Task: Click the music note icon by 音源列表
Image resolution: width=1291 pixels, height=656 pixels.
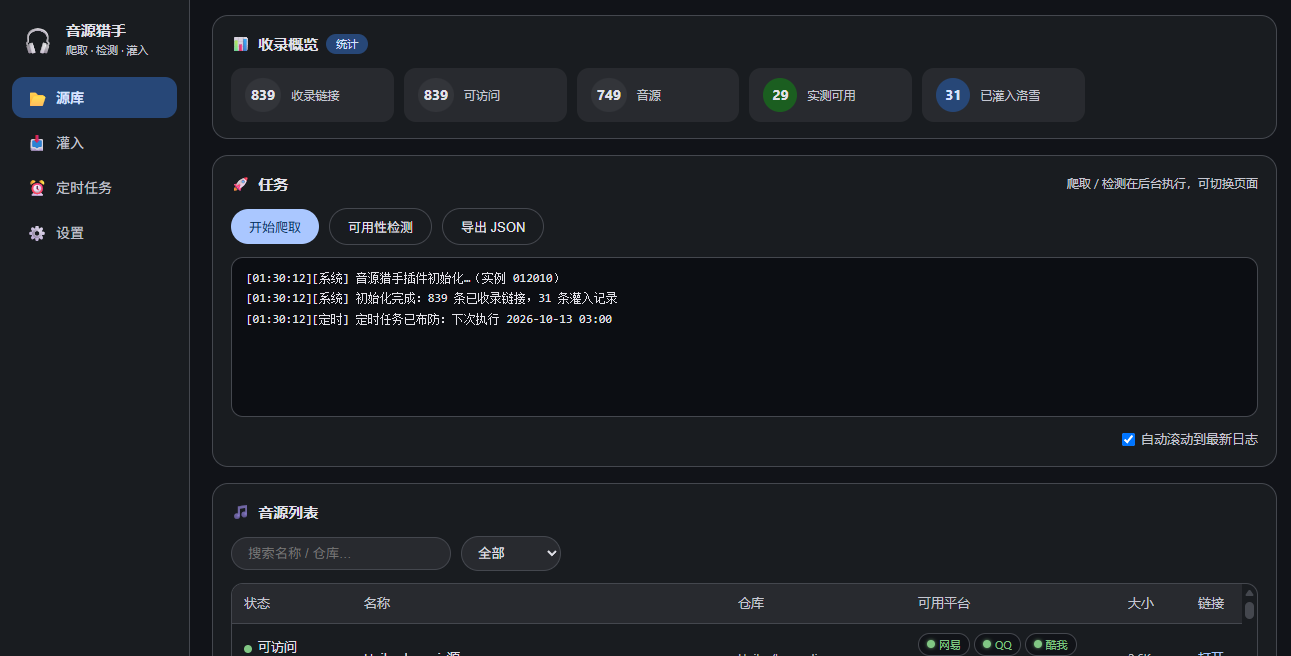Action: (x=240, y=512)
